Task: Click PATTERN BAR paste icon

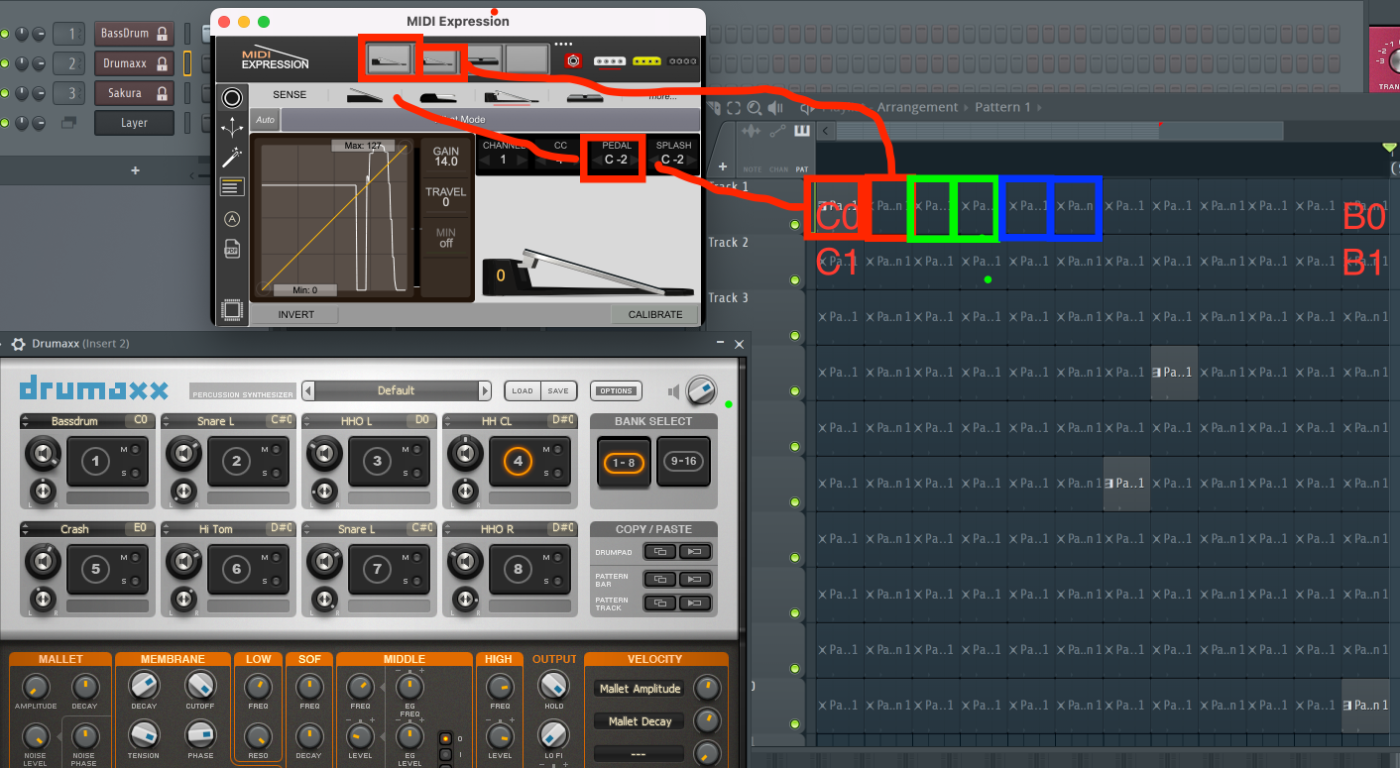Action: coord(695,579)
